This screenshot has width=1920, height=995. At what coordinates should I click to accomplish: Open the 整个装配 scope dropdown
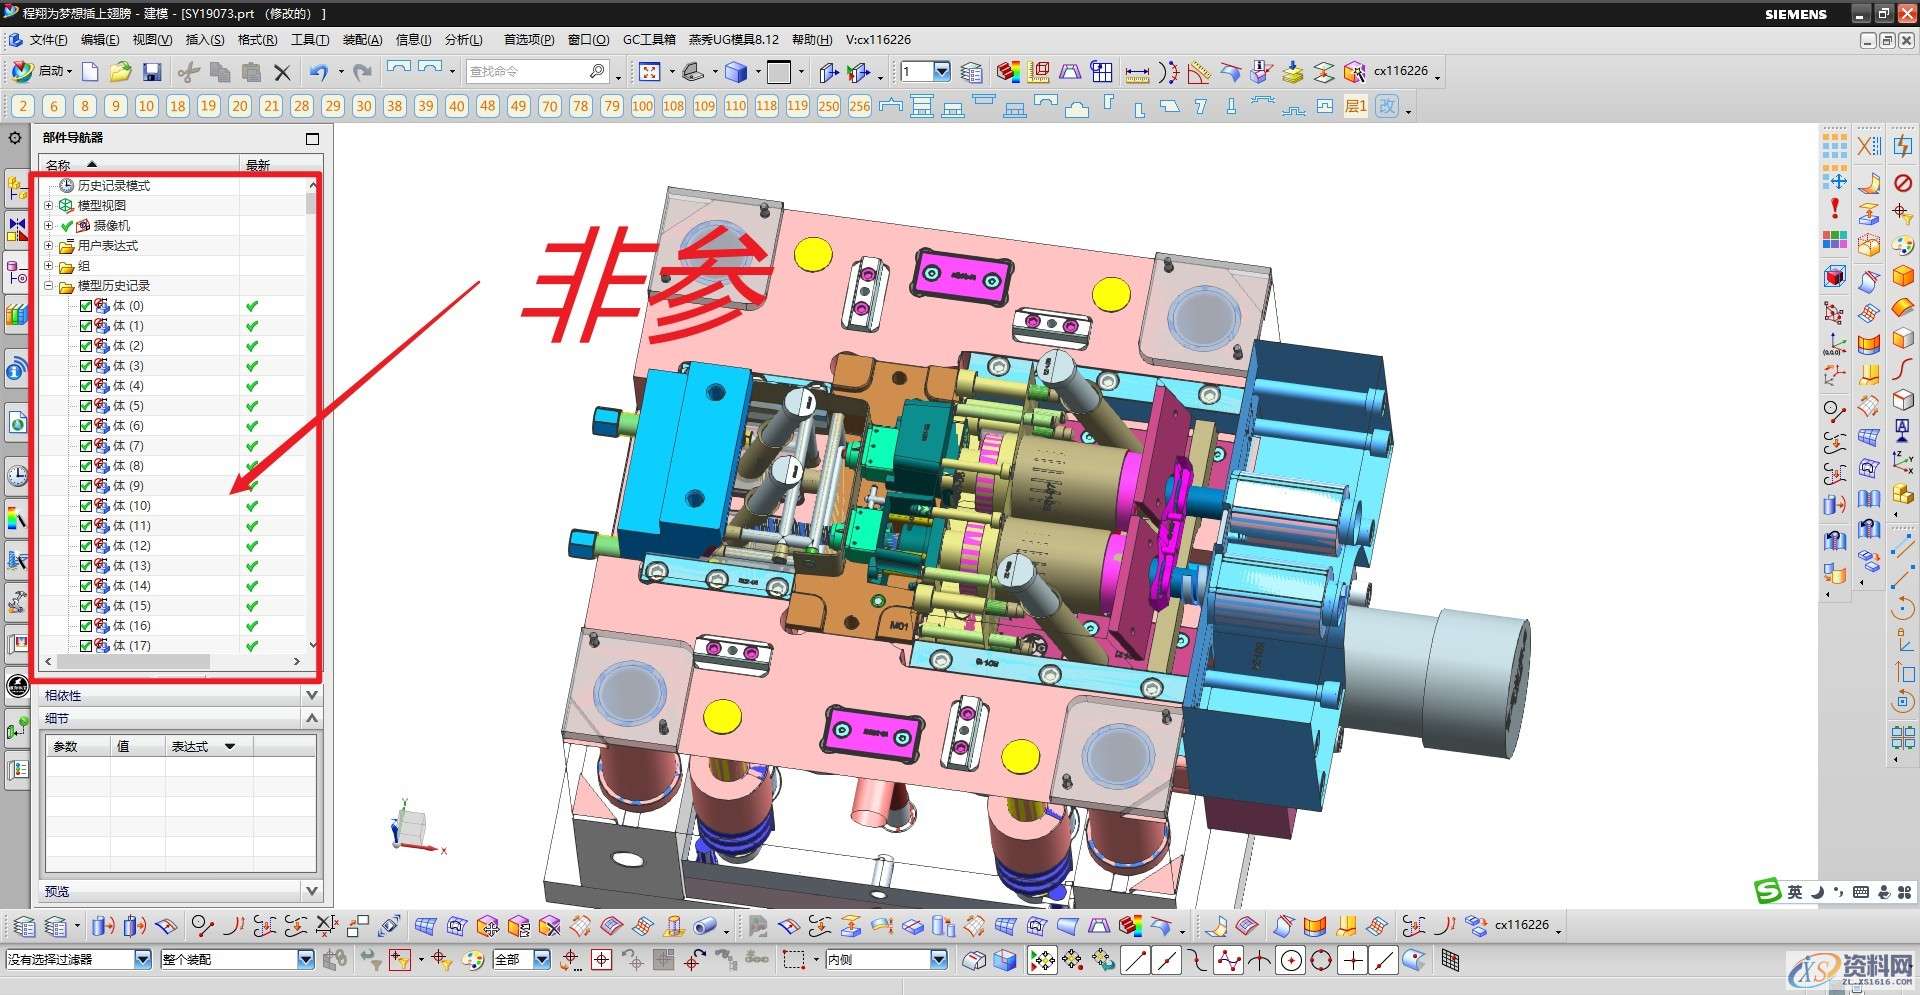point(304,959)
